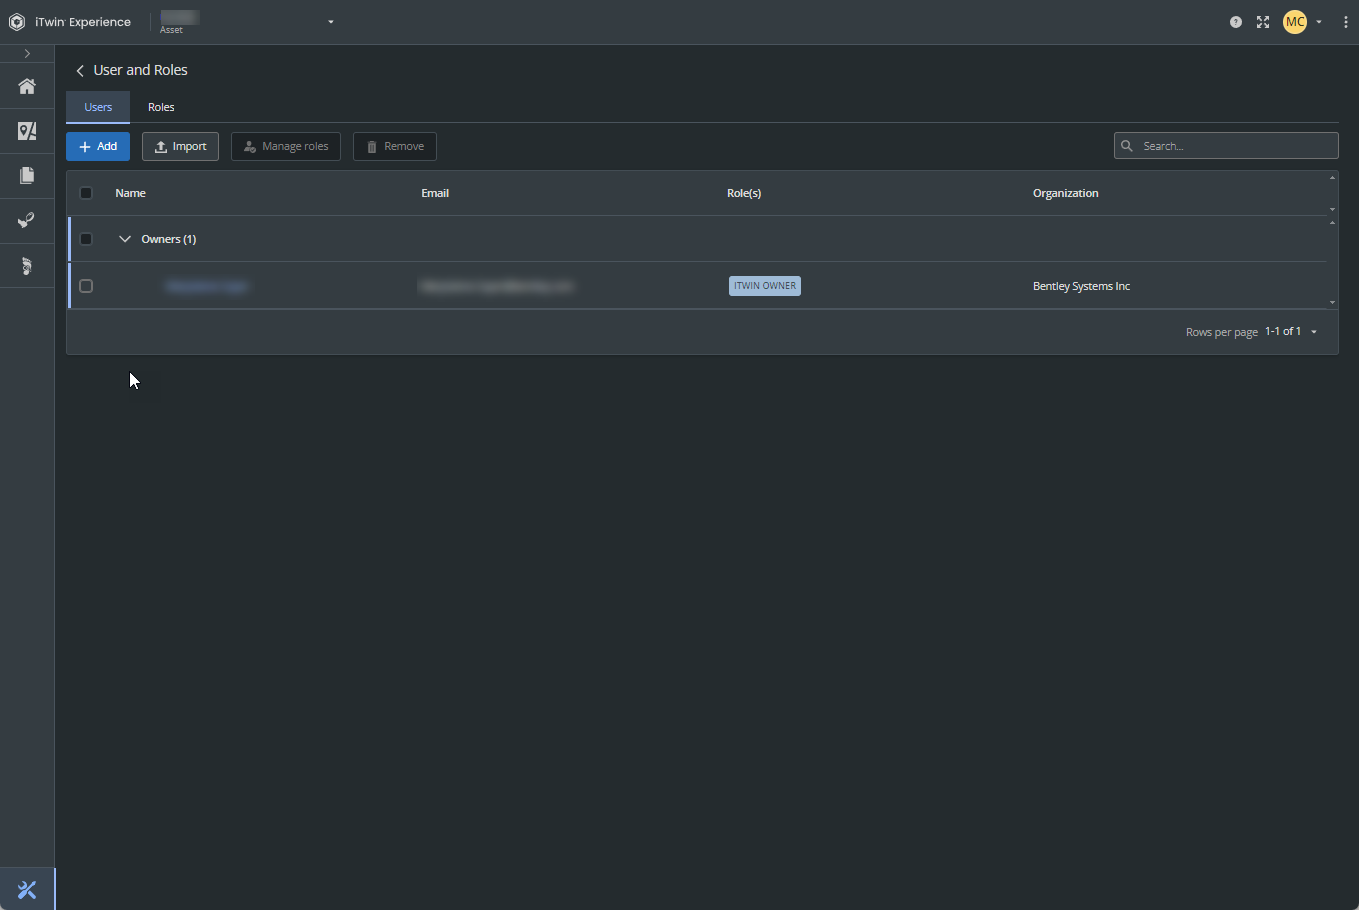Click the table body scrollbar up arrow
The width and height of the screenshot is (1359, 910).
(1332, 222)
